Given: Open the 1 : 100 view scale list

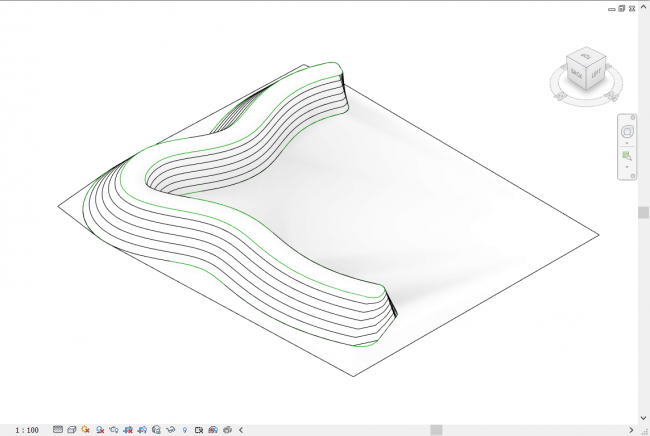Looking at the screenshot, I should pyautogui.click(x=27, y=429).
